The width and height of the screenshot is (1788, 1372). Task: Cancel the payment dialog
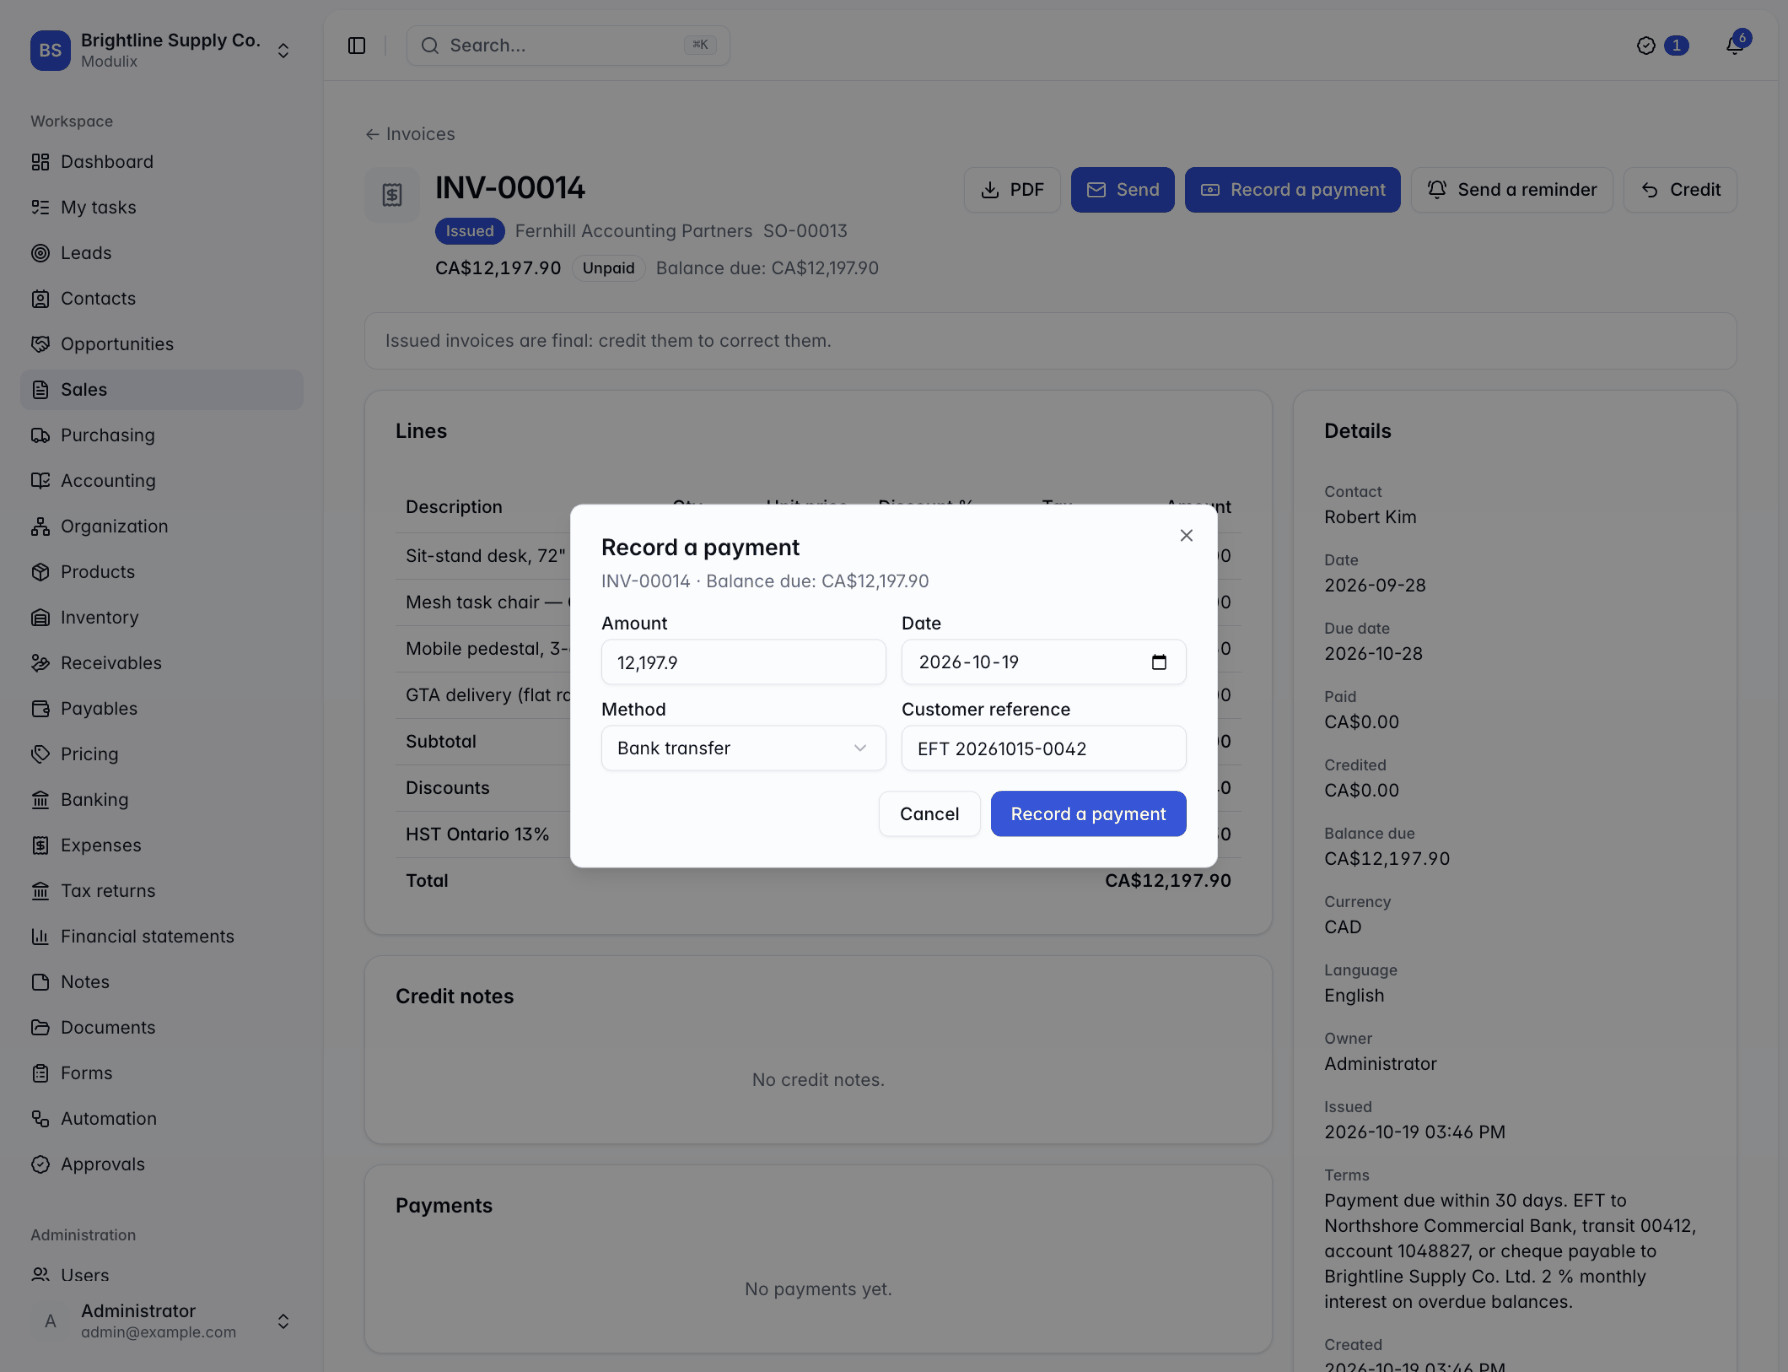coord(929,814)
